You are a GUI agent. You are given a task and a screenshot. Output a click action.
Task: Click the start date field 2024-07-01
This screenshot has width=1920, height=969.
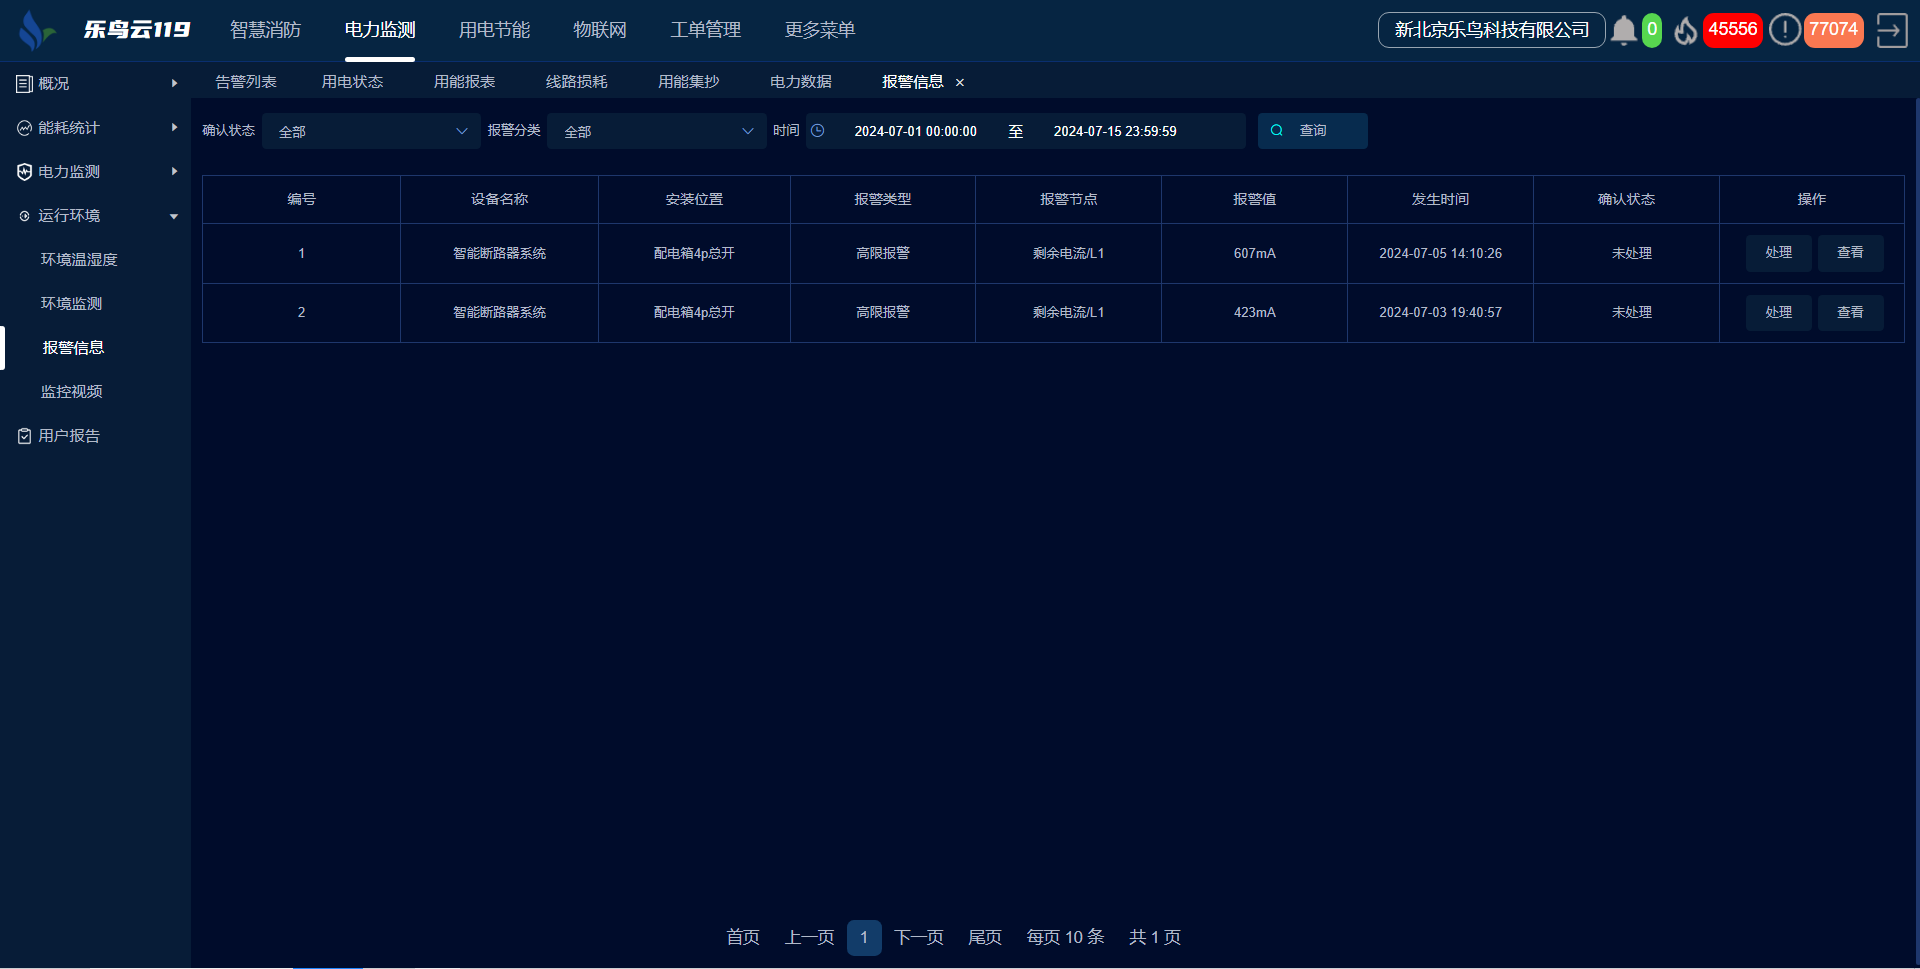coord(915,131)
